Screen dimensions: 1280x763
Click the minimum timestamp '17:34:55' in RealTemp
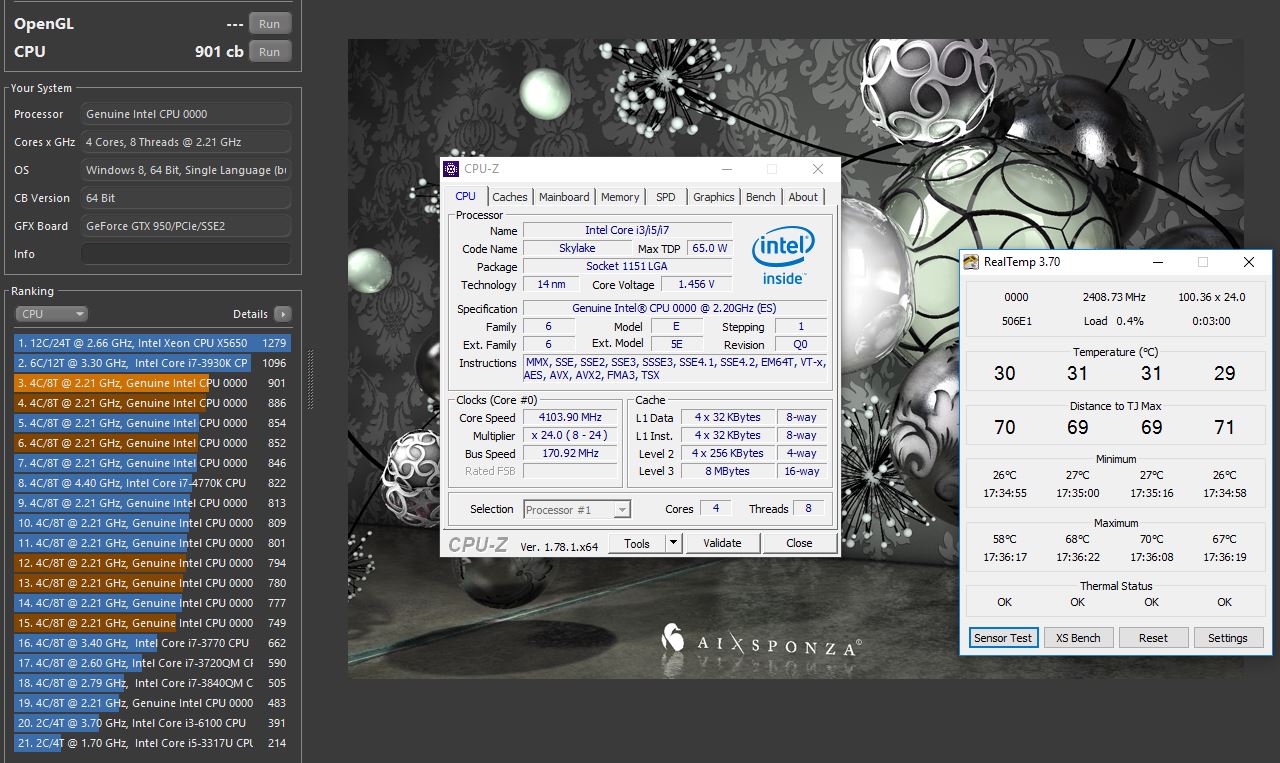tap(1005, 493)
